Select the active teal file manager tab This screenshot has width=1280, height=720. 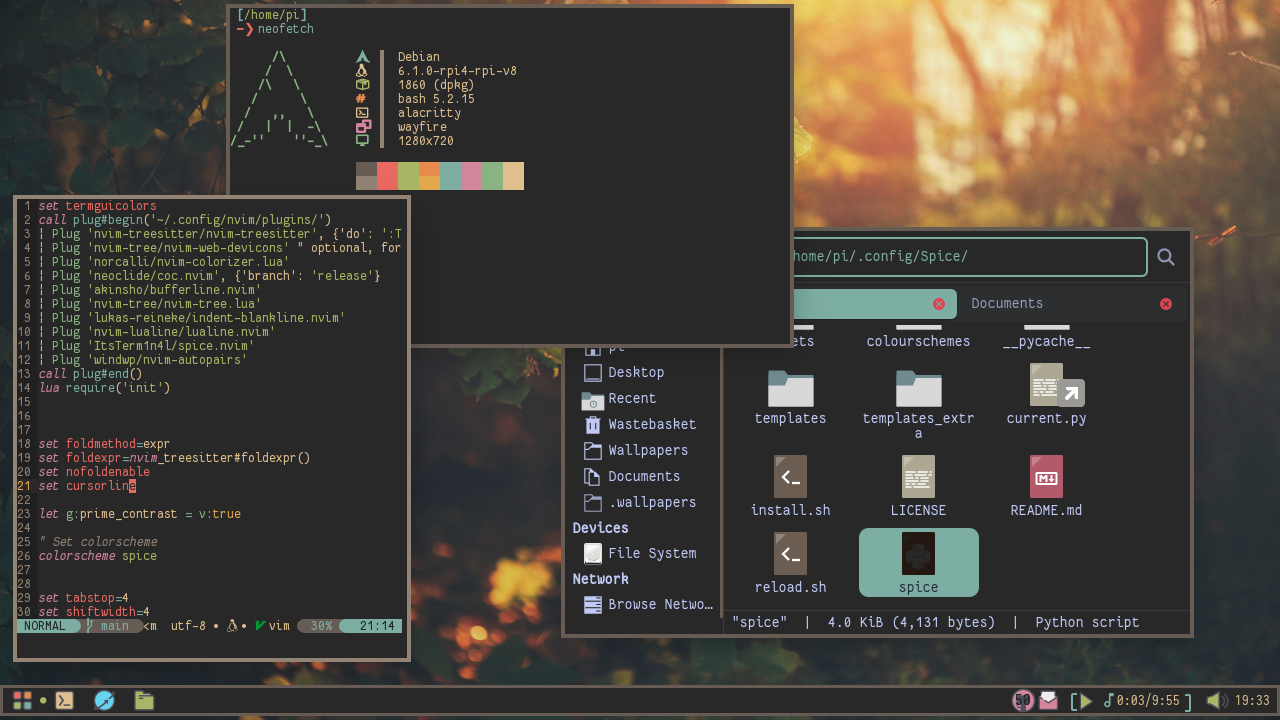click(874, 303)
